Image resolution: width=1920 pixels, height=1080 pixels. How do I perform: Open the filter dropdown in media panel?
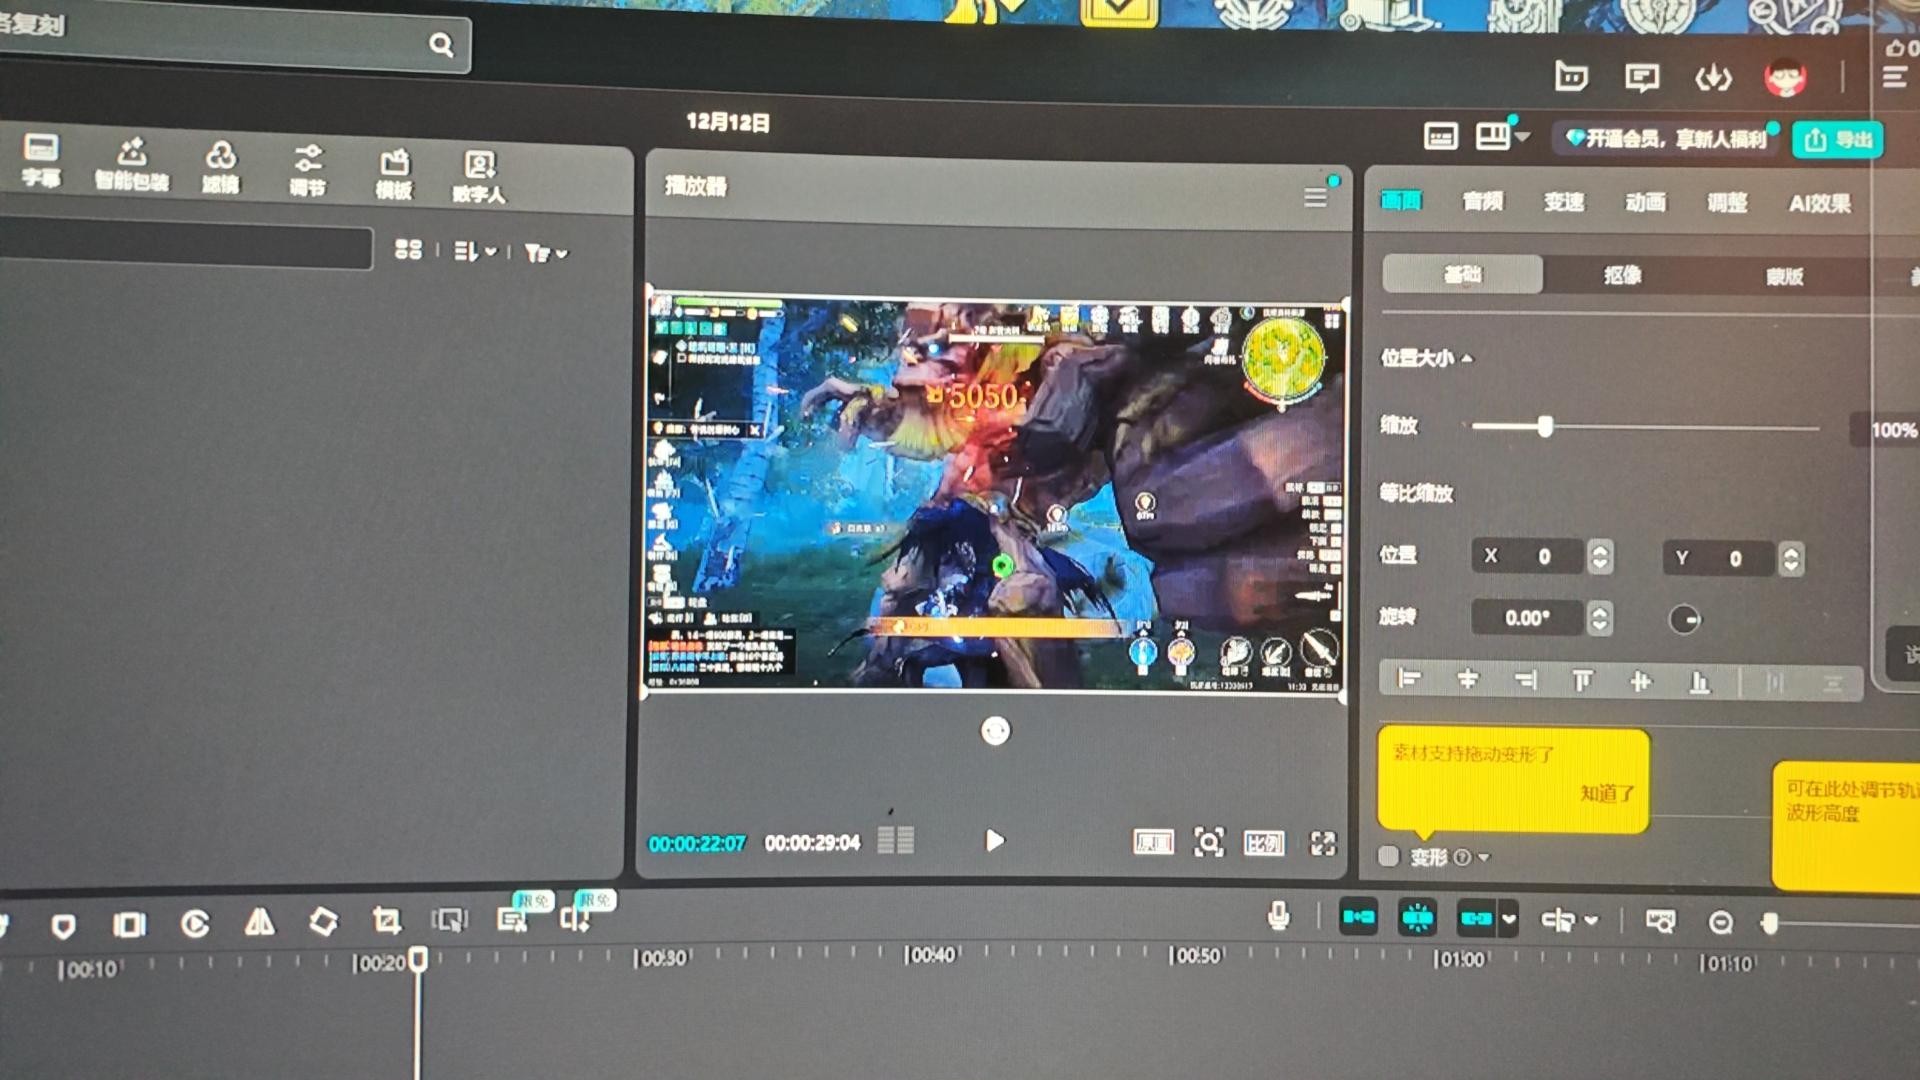pos(546,254)
